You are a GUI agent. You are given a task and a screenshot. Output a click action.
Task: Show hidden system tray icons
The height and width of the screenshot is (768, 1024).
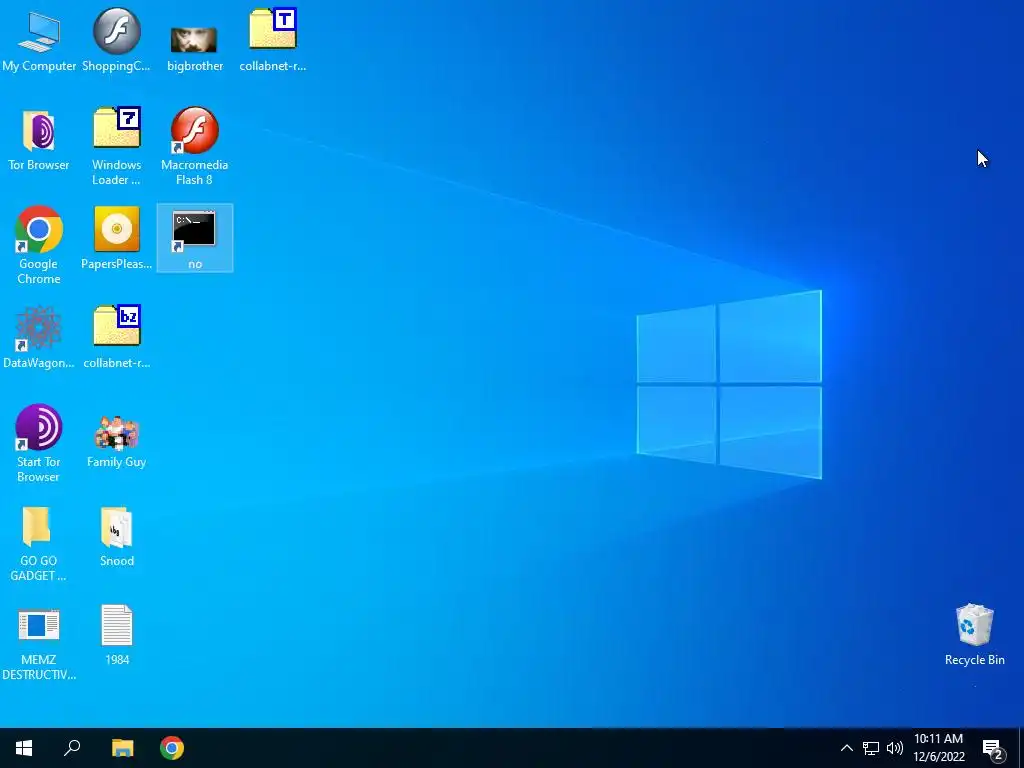pos(846,748)
